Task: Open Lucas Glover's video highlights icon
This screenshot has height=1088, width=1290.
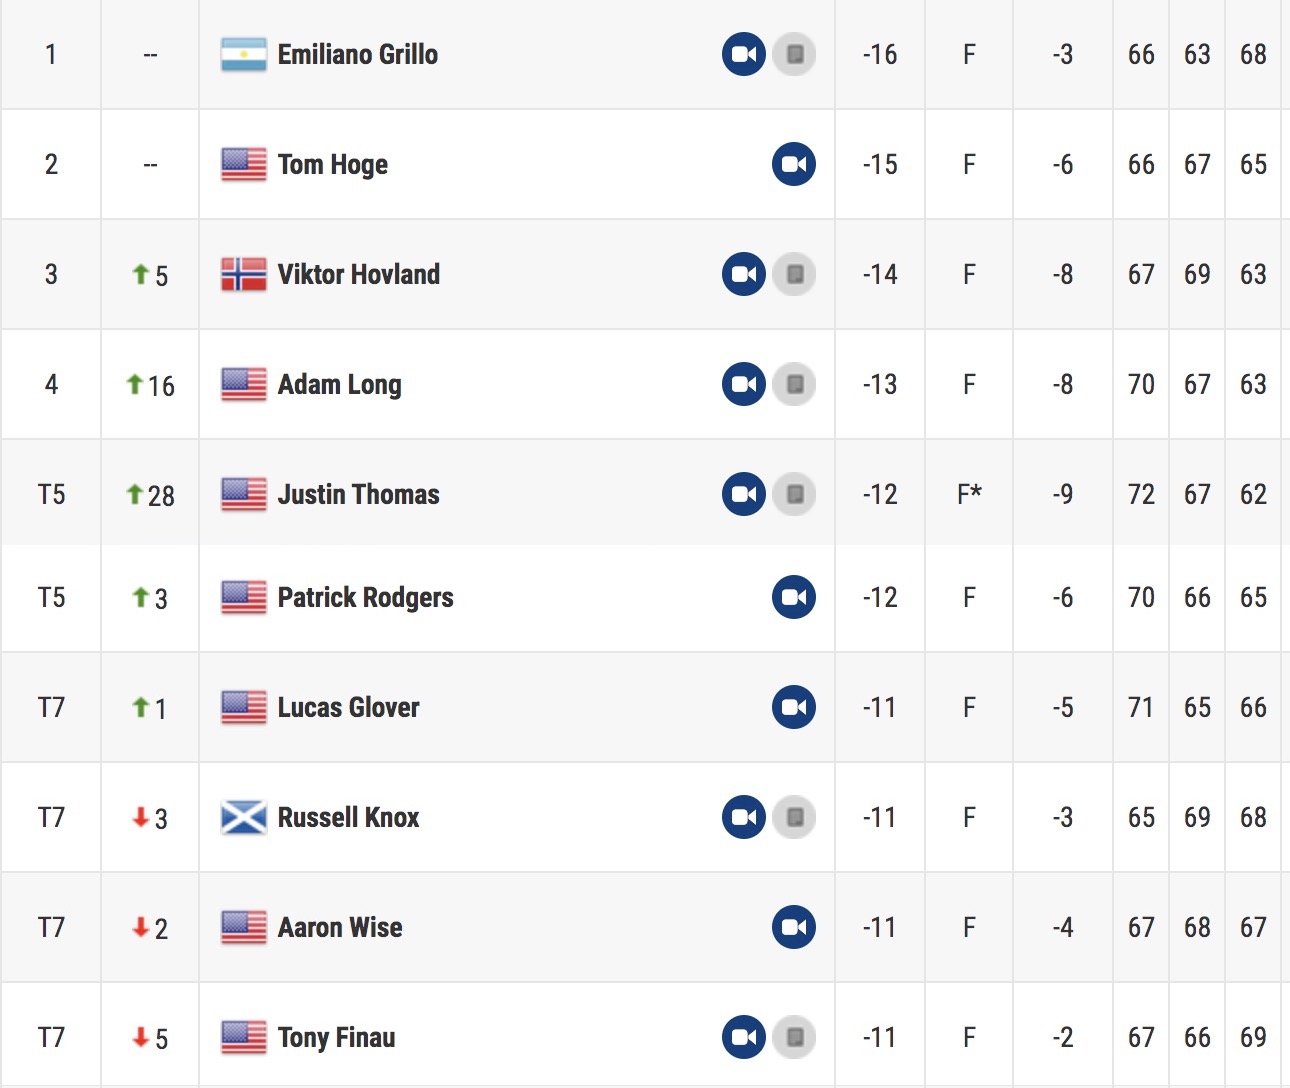Action: pyautogui.click(x=794, y=707)
